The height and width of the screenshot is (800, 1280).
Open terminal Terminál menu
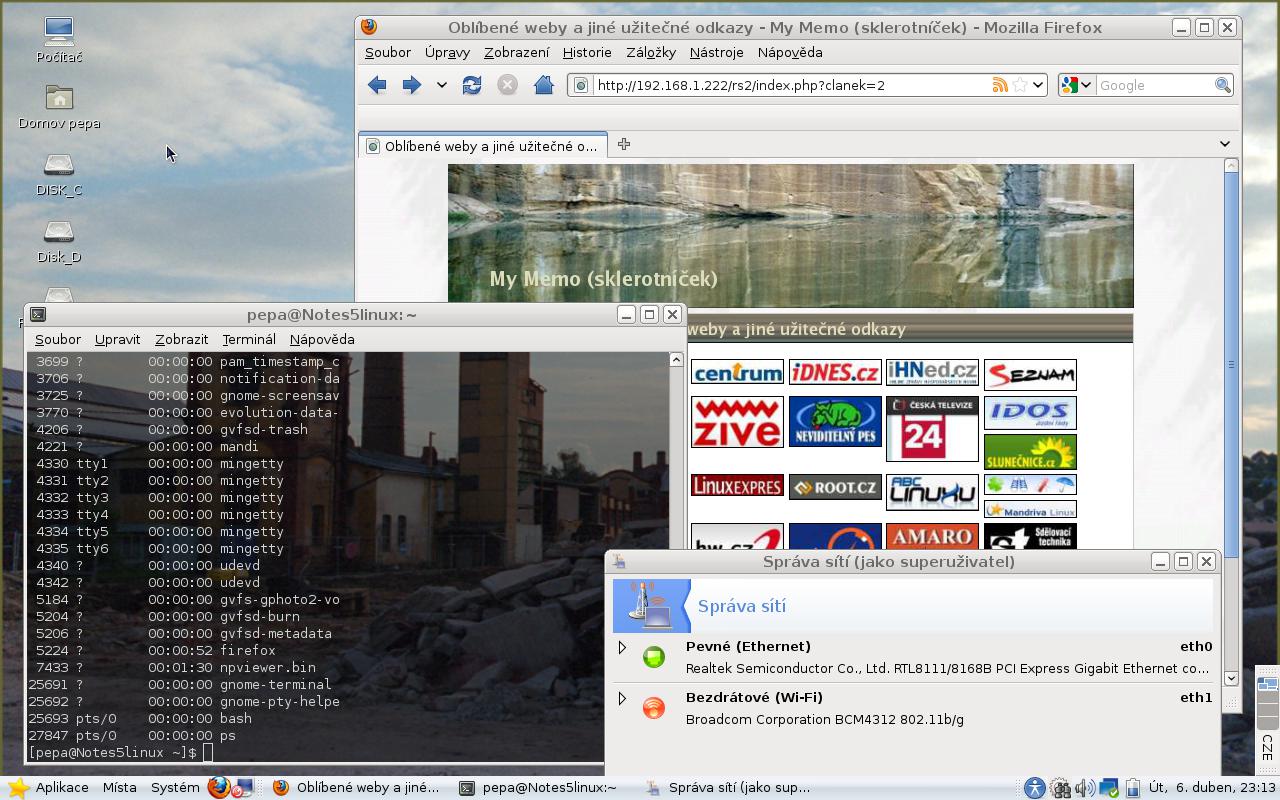(249, 339)
